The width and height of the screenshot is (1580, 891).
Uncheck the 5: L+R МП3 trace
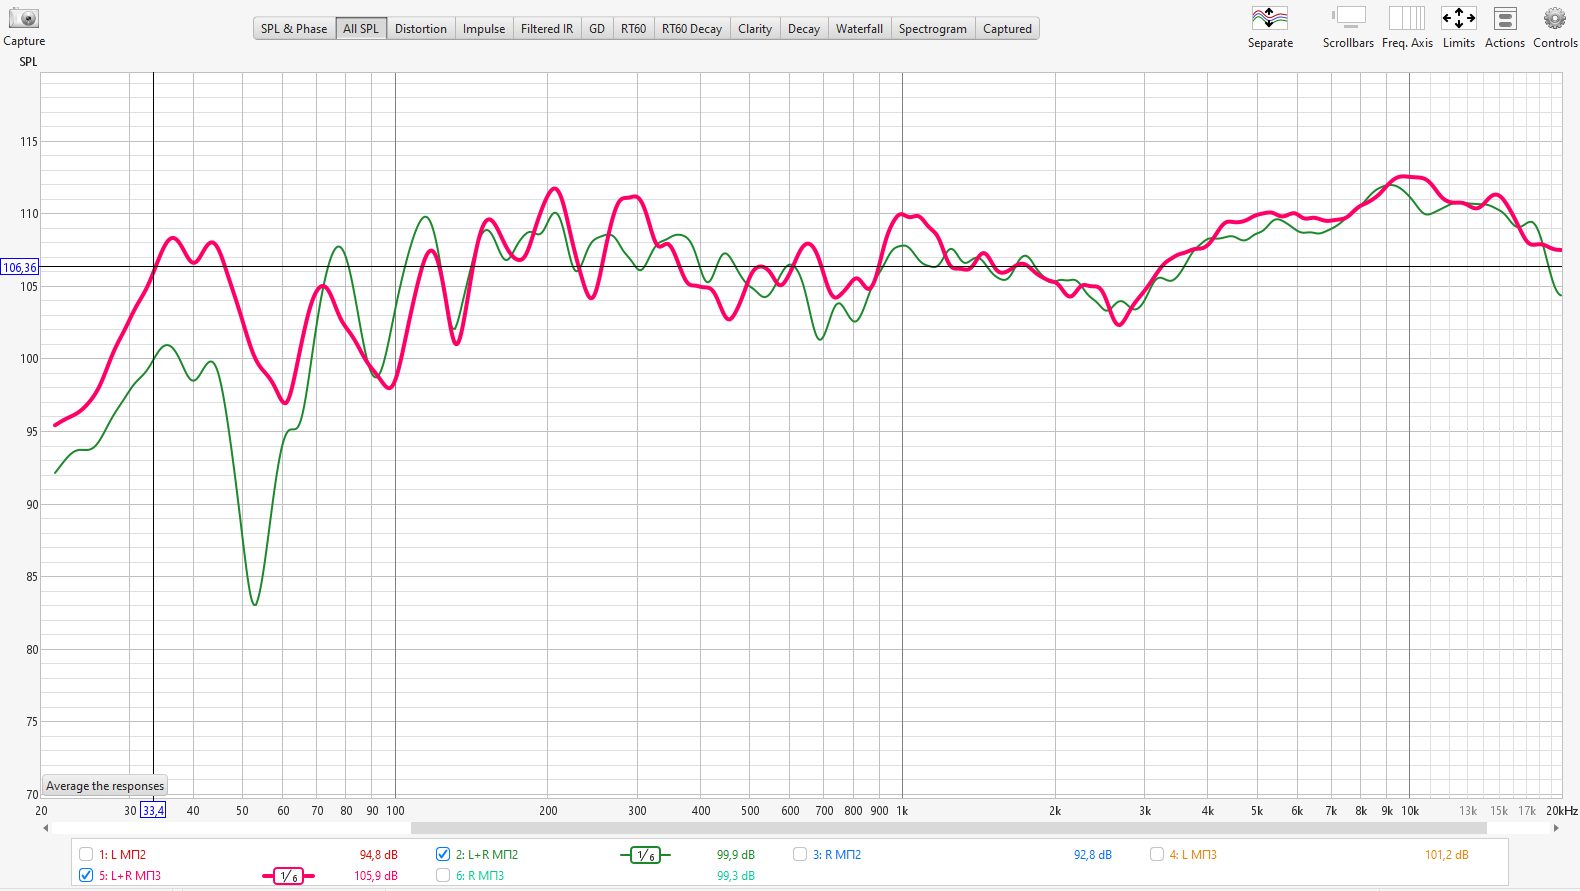[x=86, y=875]
